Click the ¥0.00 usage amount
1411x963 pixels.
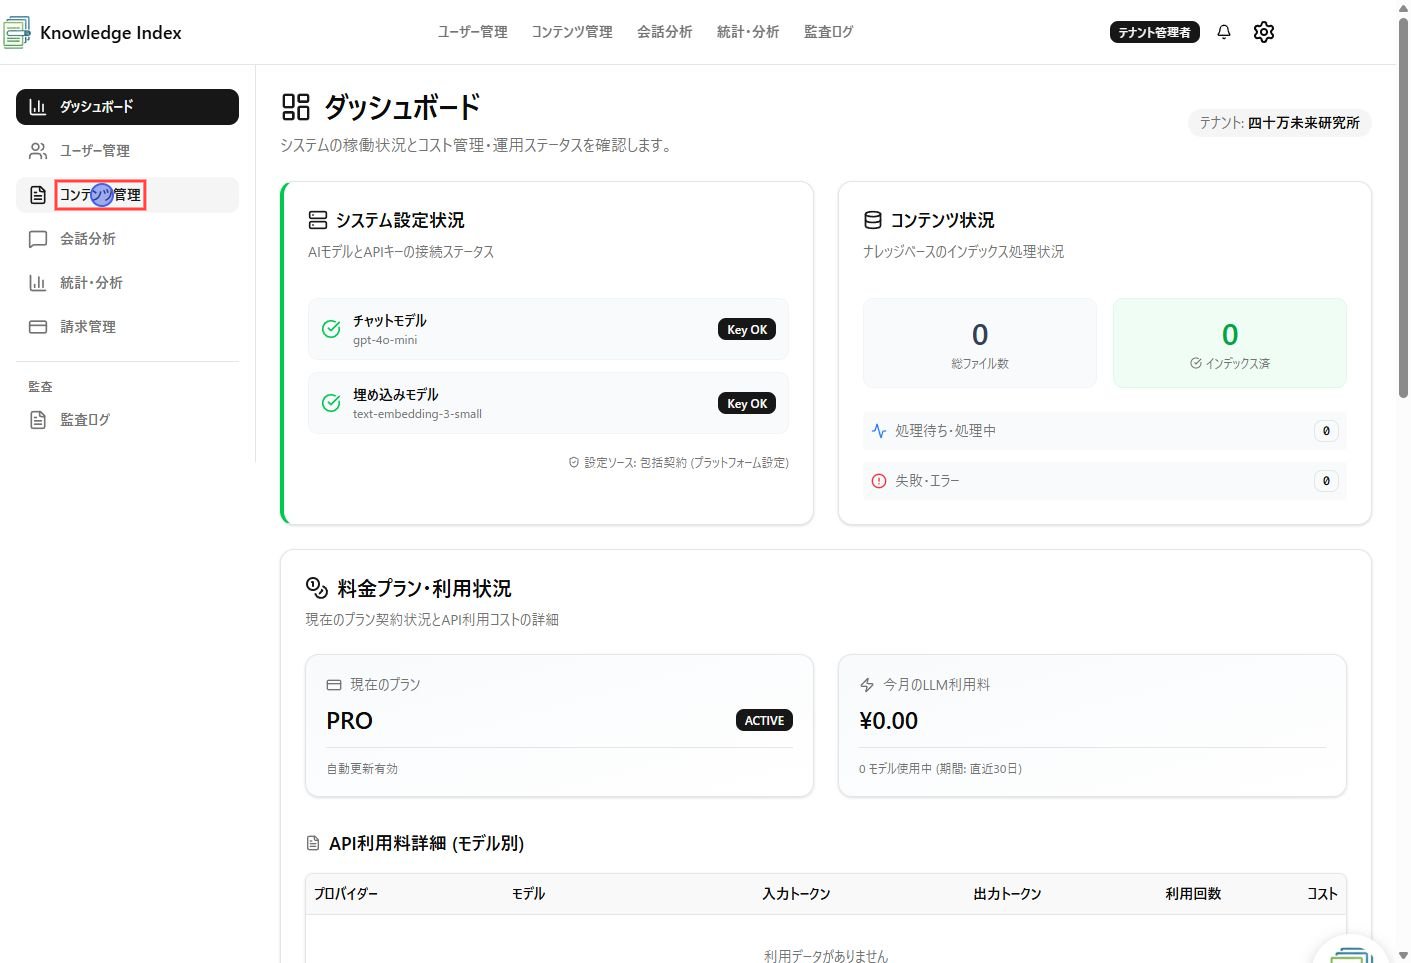(888, 720)
